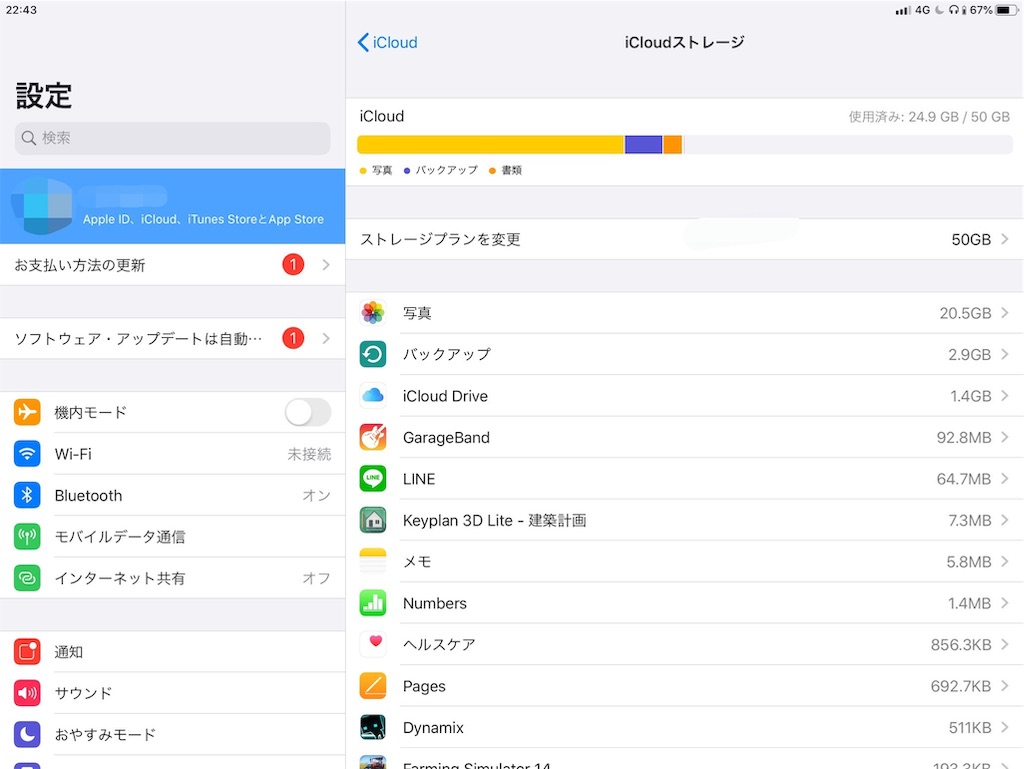
Task: Toggle the 機内モード switch
Action: [308, 412]
